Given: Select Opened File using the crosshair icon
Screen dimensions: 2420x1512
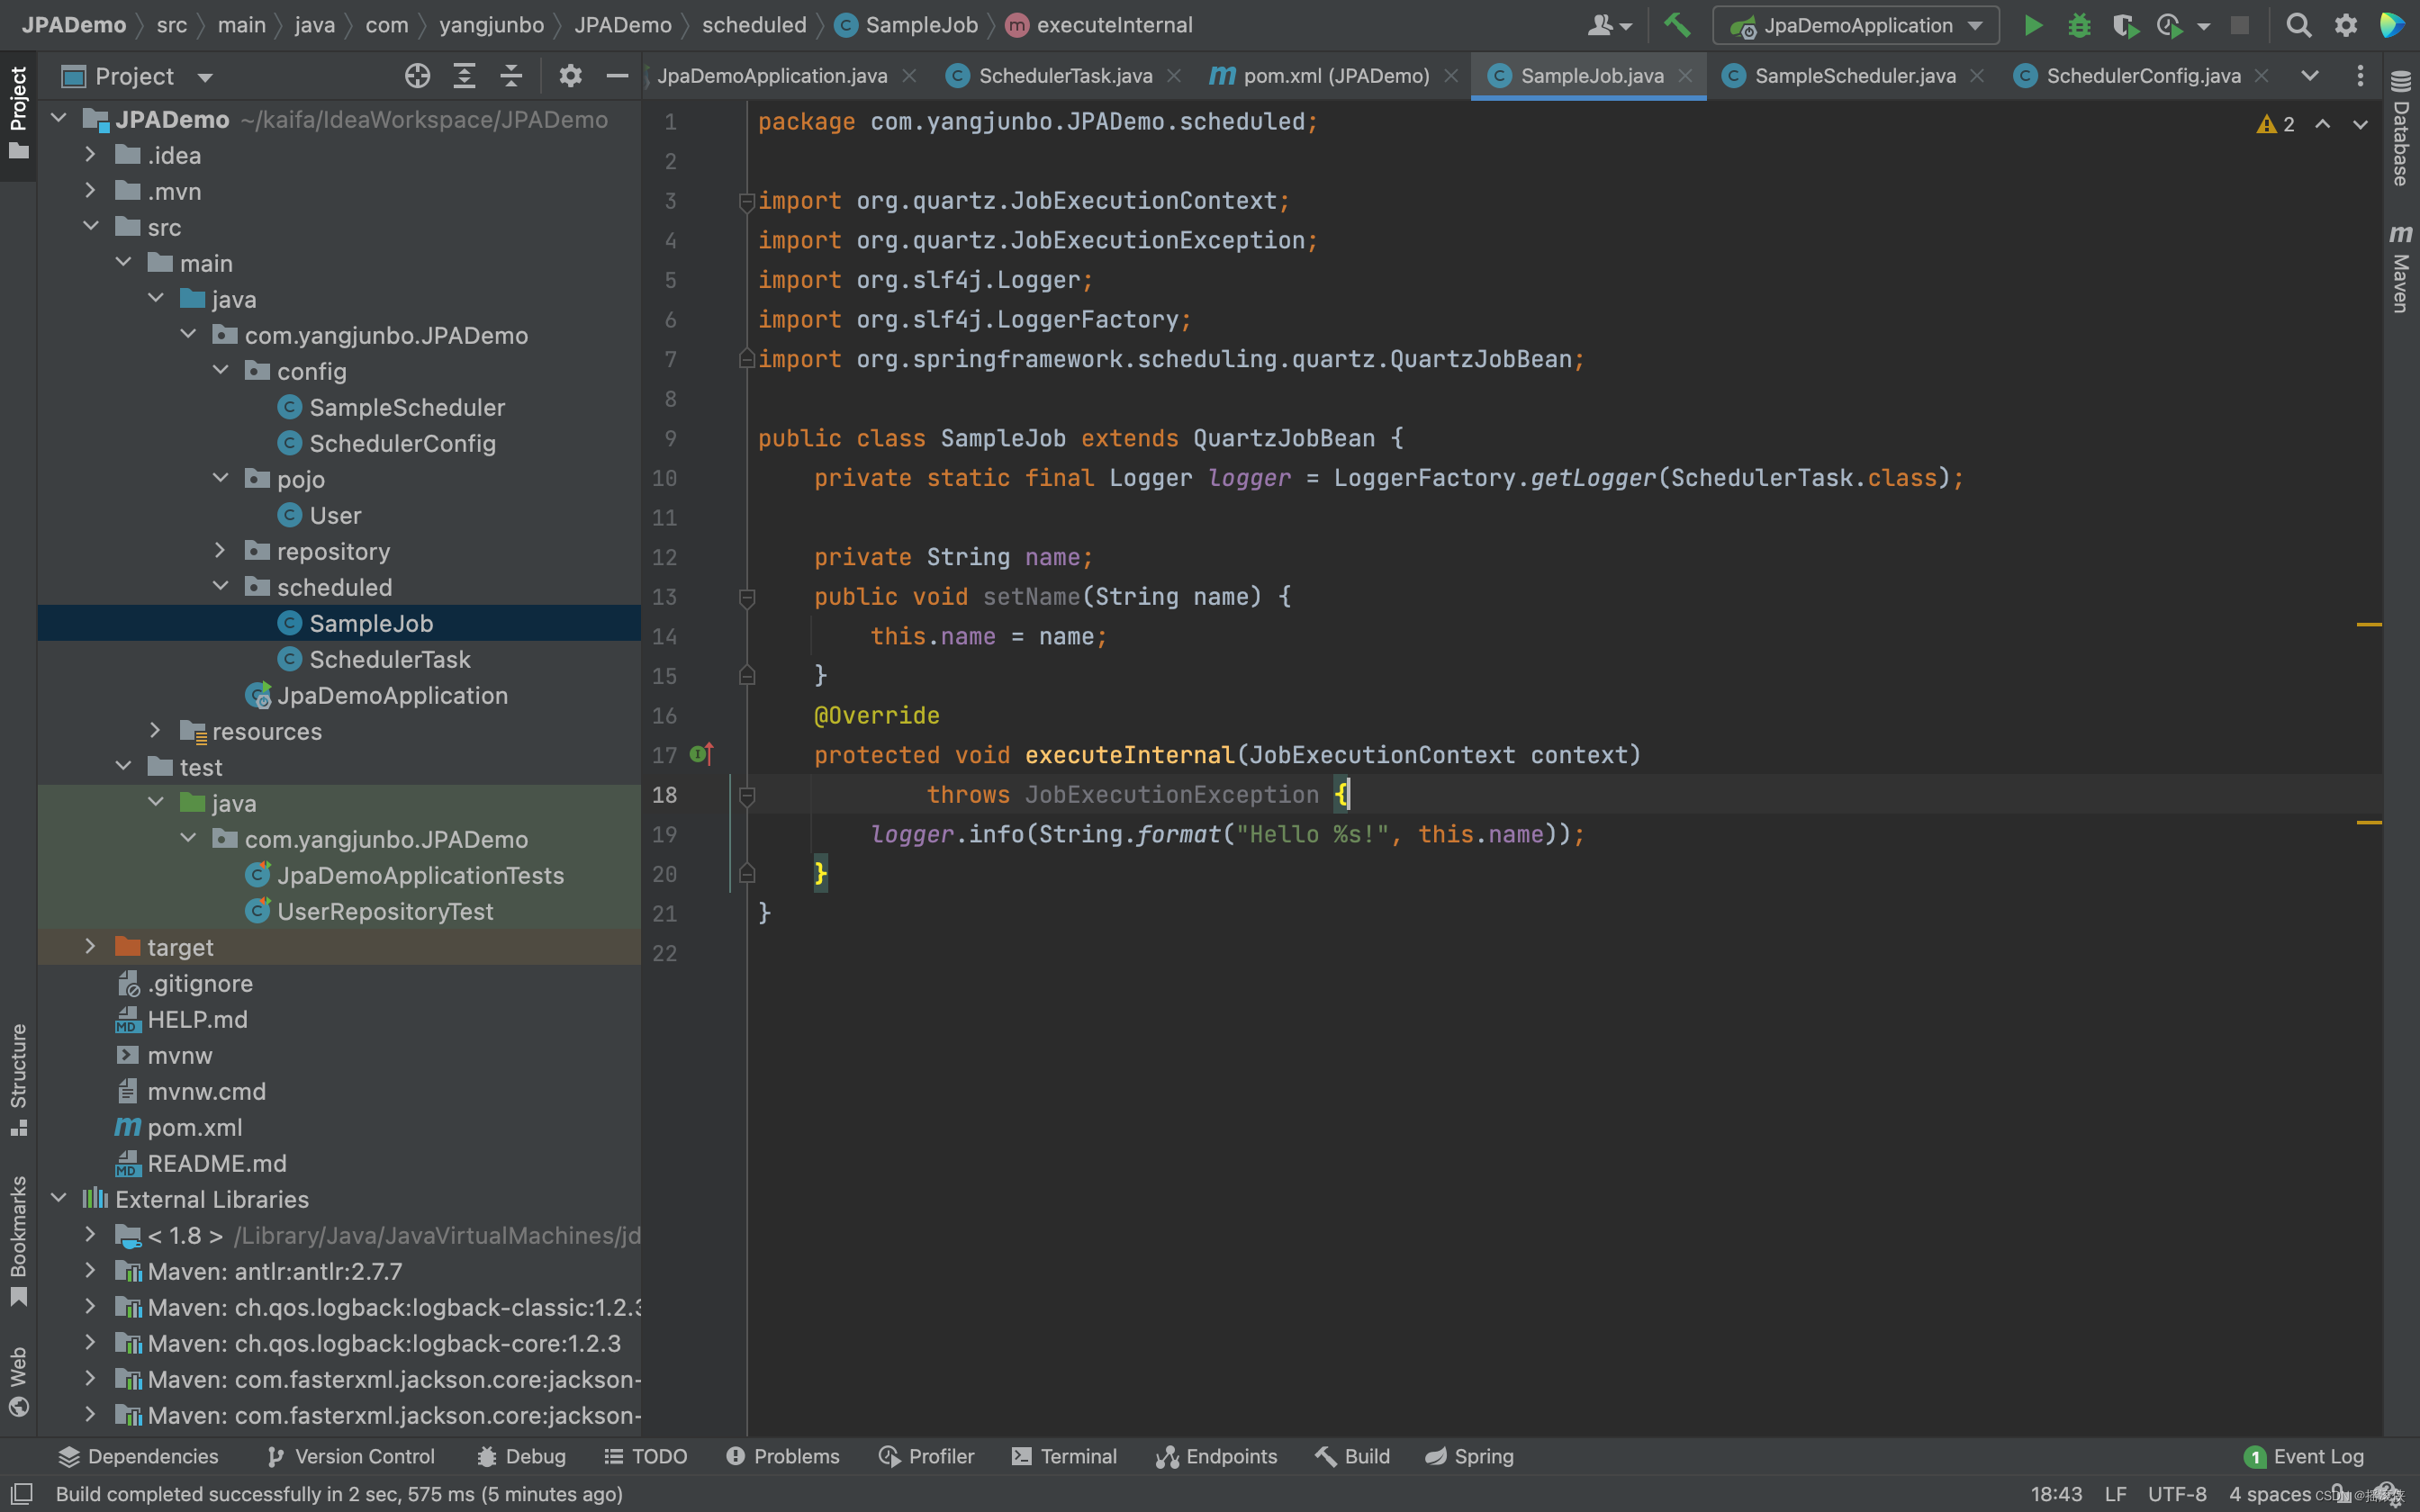Looking at the screenshot, I should pos(417,76).
